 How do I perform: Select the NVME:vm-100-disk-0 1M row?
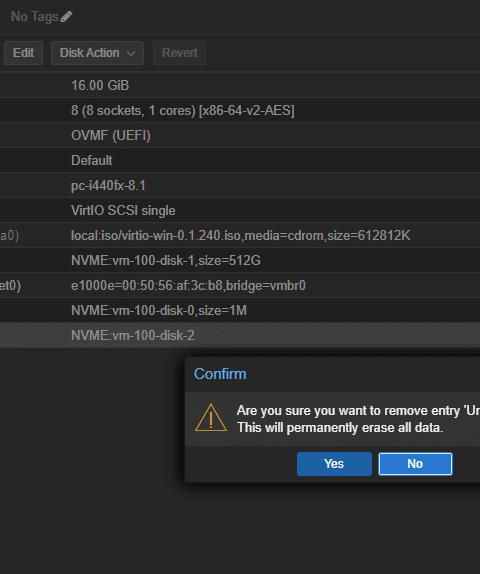[x=240, y=310]
